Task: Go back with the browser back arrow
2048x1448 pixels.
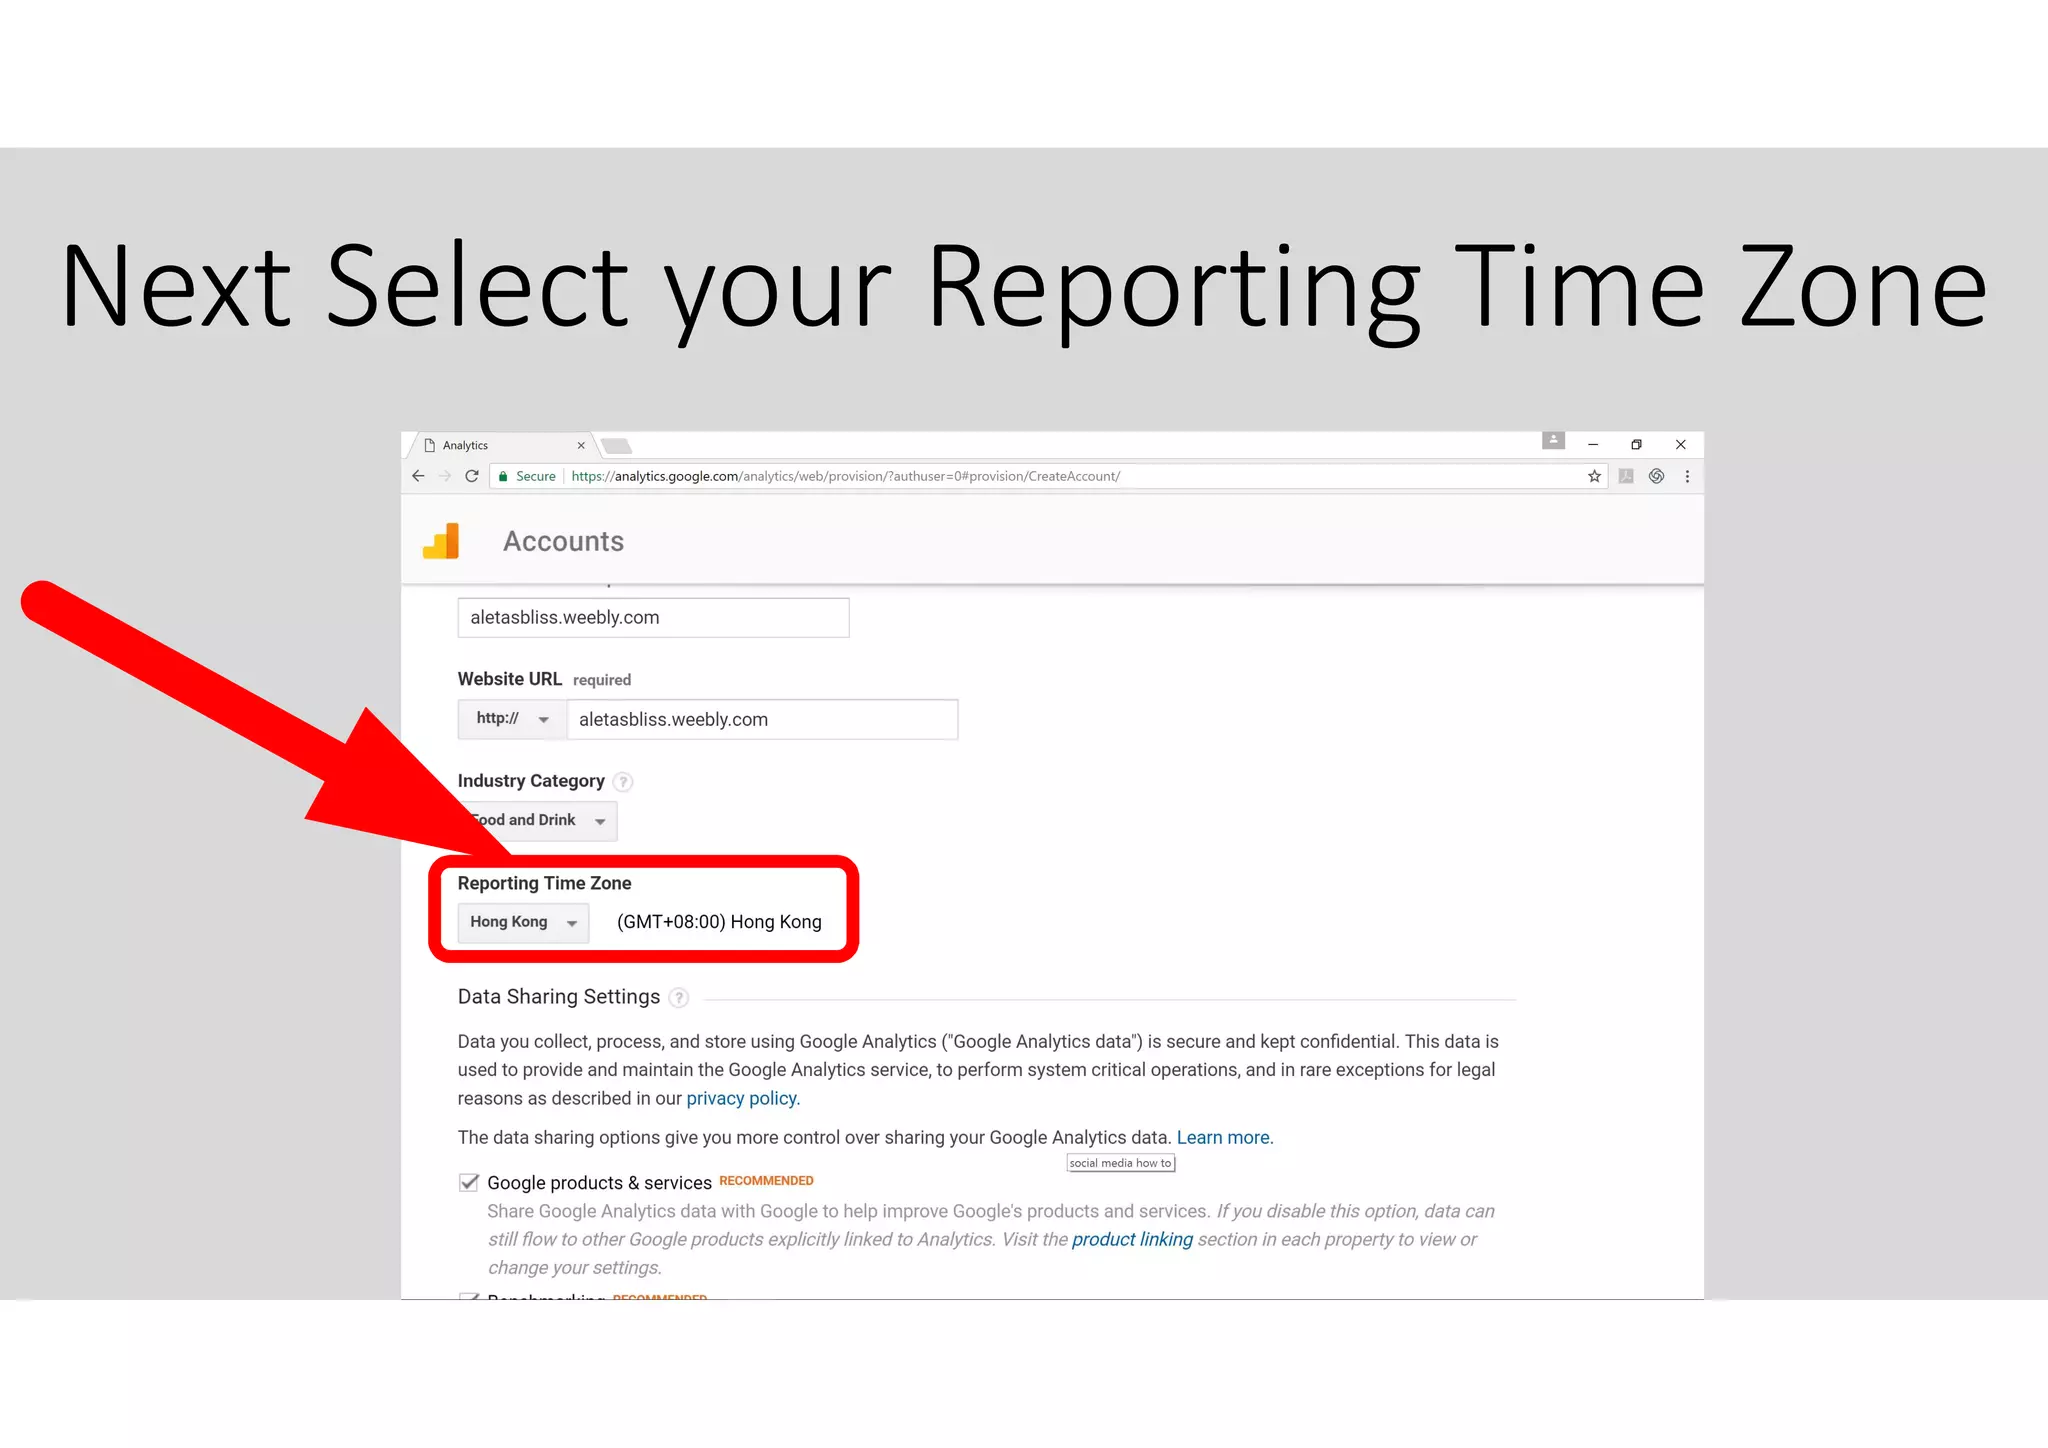Action: click(x=418, y=476)
